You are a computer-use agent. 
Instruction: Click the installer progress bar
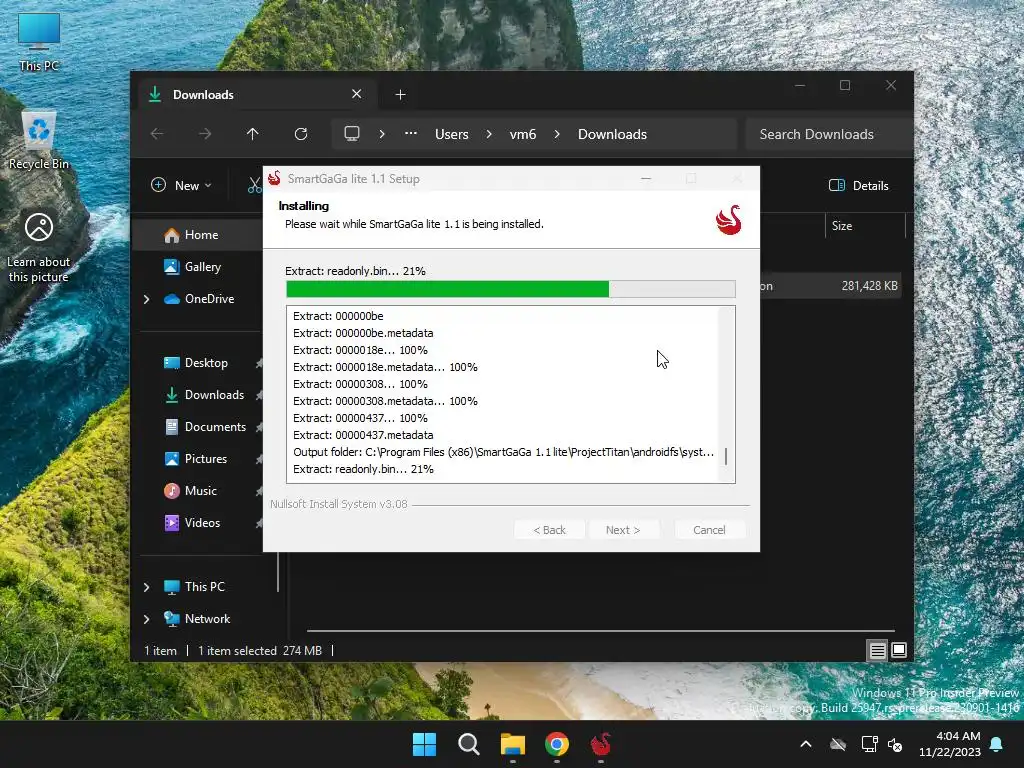(511, 289)
